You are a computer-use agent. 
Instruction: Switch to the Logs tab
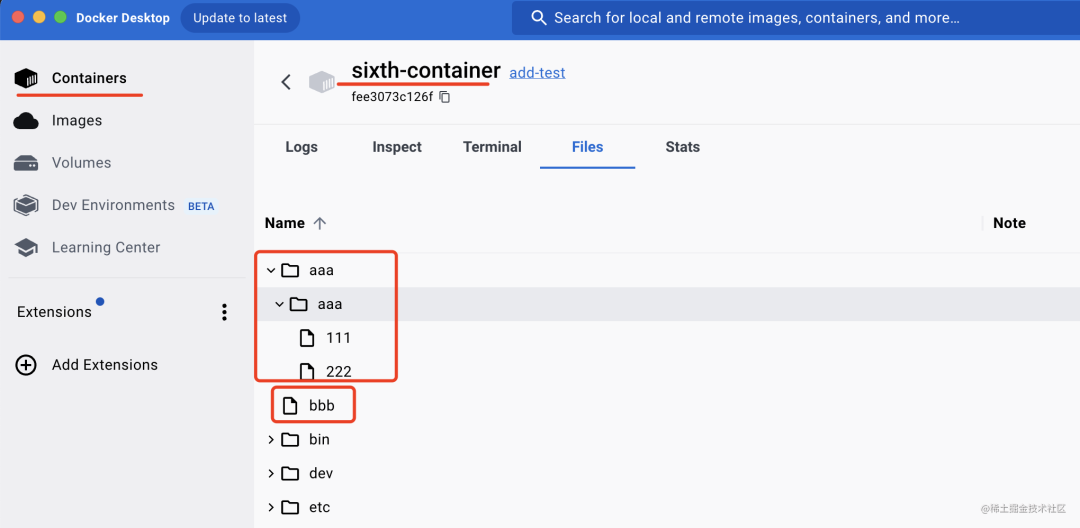pos(301,147)
